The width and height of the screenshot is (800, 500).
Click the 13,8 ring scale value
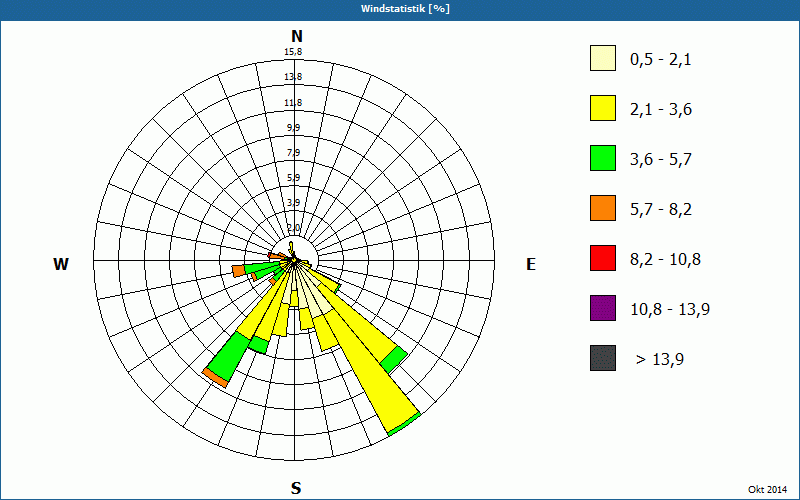pos(293,77)
